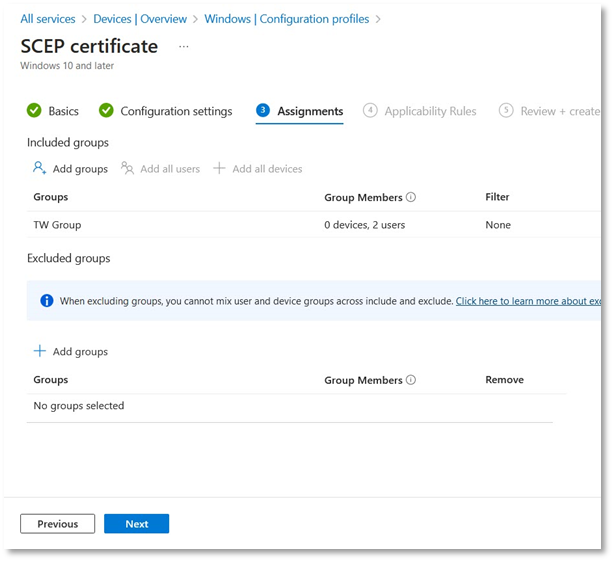613x561 pixels.
Task: Click the Group Members info icon in Included groups
Action: pos(411,197)
